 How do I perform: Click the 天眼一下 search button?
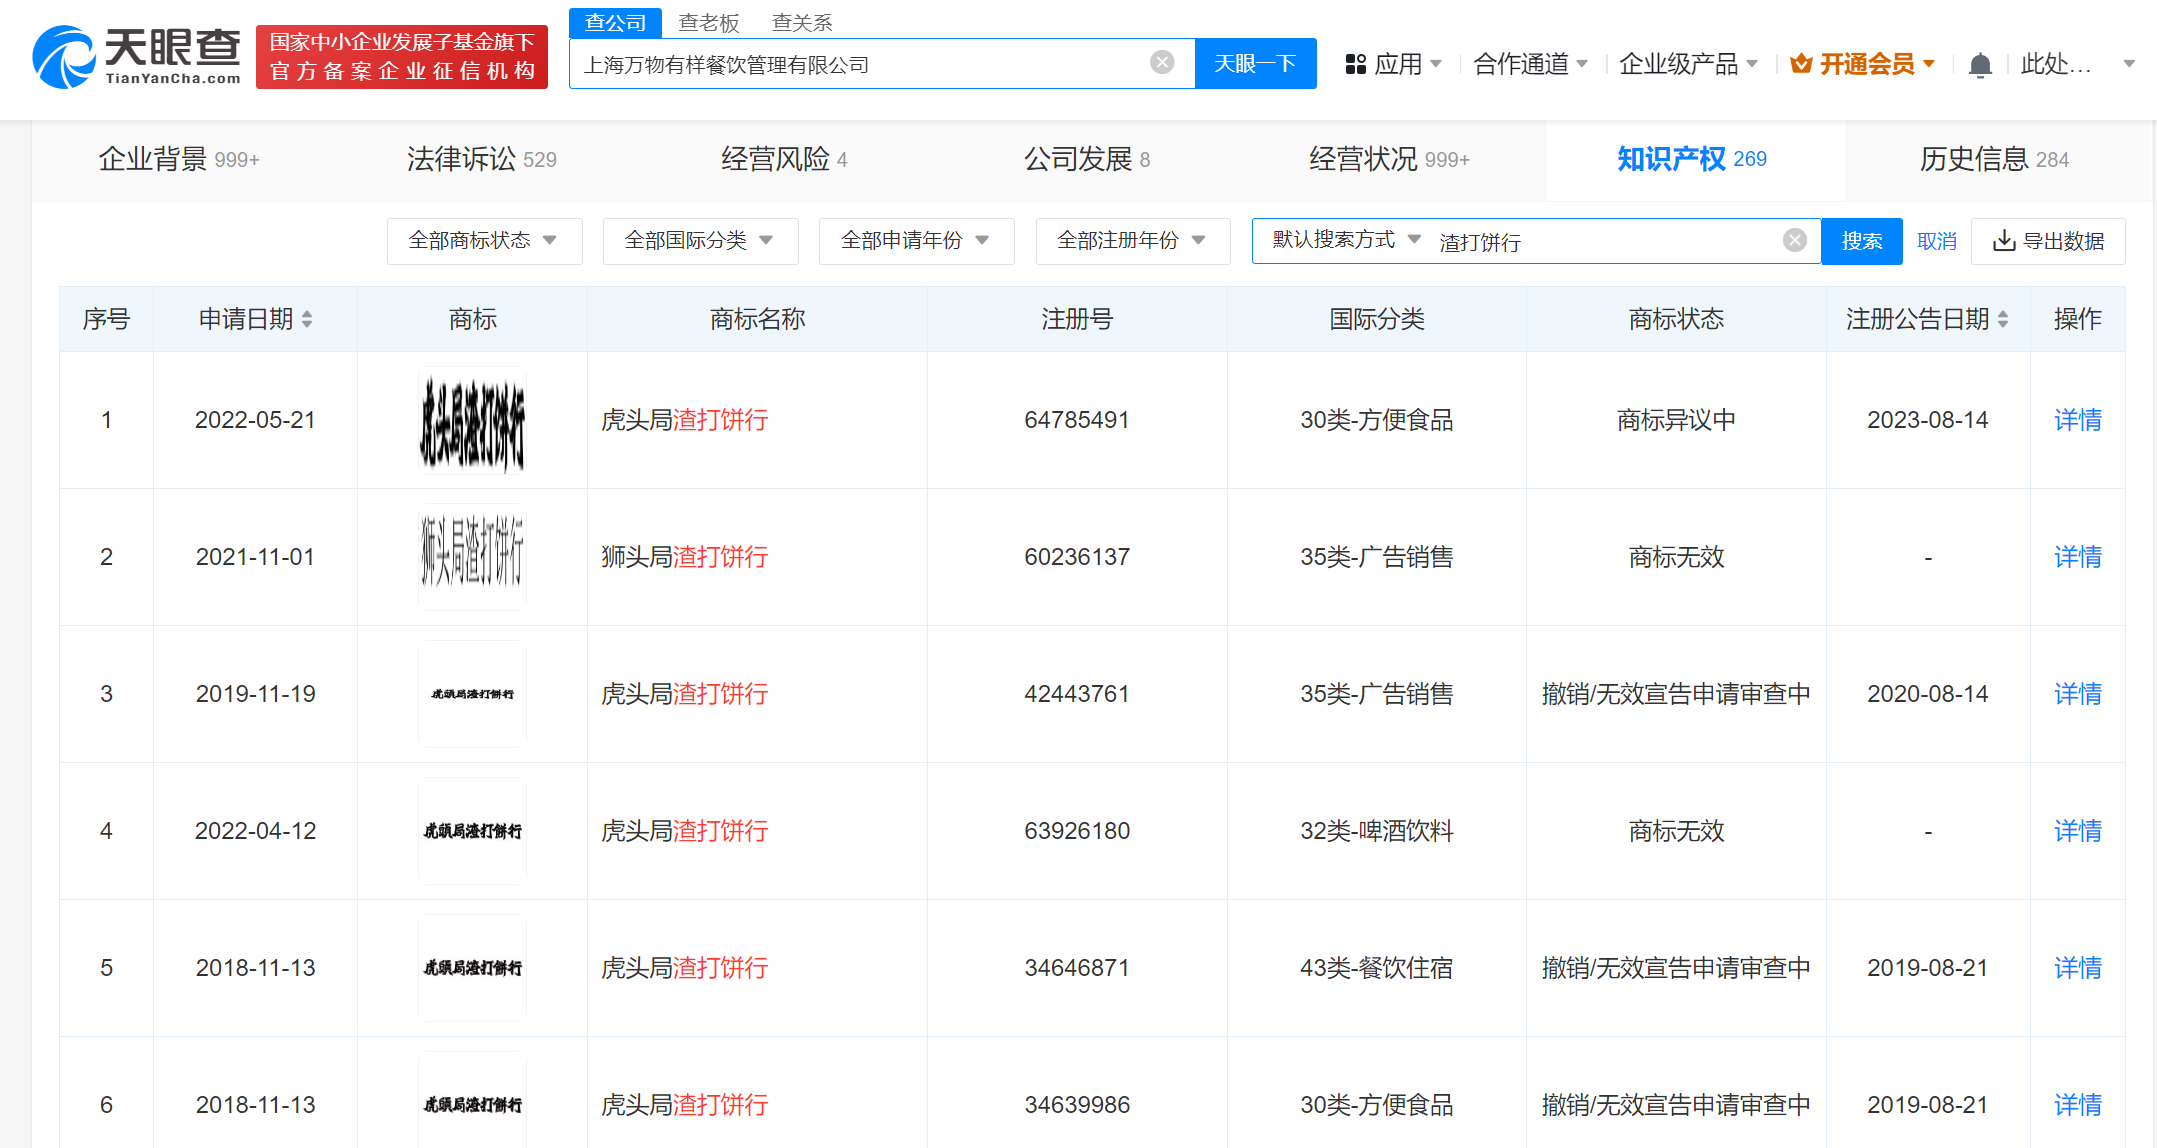pos(1254,64)
